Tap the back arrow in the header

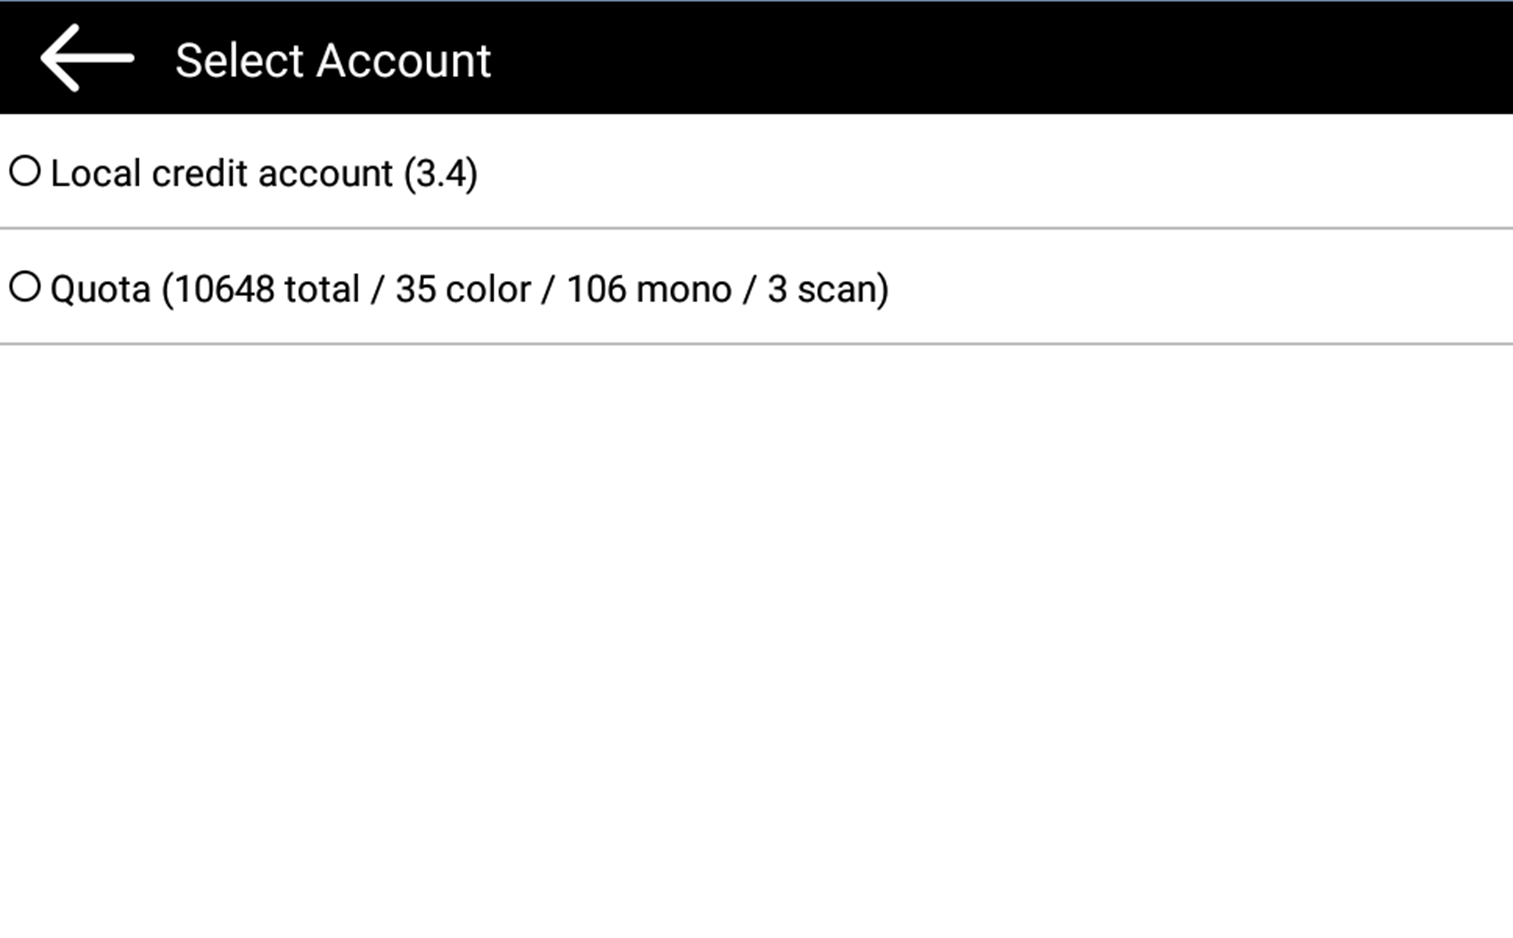(86, 58)
